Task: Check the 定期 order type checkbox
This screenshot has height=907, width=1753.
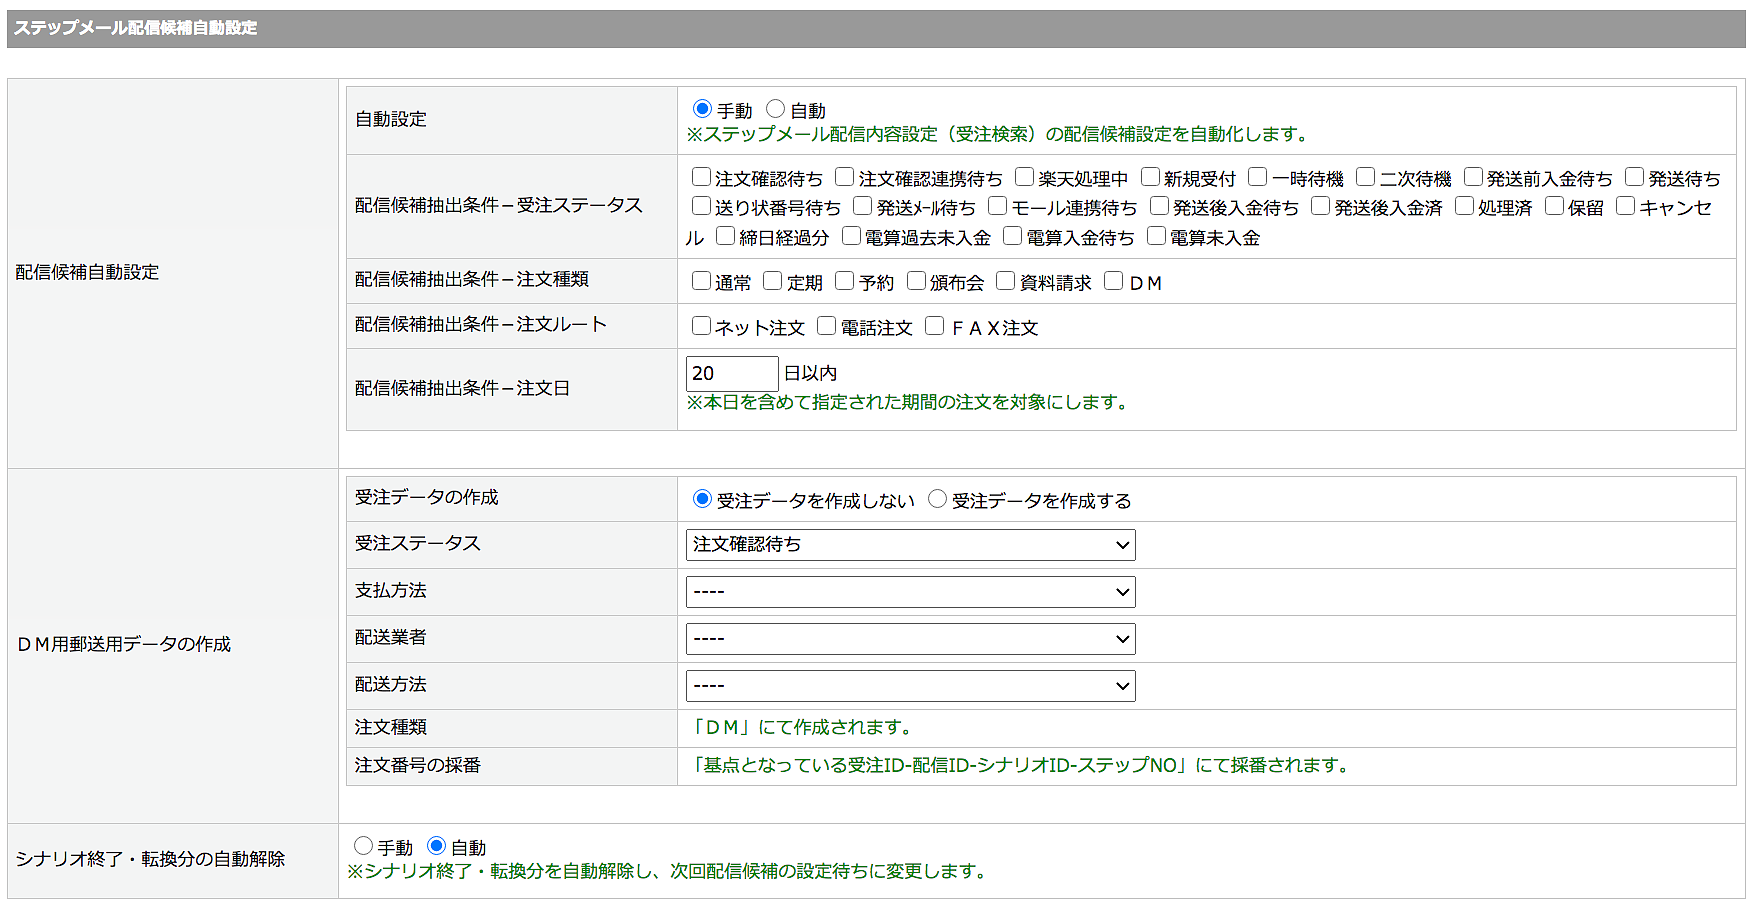Action: tap(772, 281)
